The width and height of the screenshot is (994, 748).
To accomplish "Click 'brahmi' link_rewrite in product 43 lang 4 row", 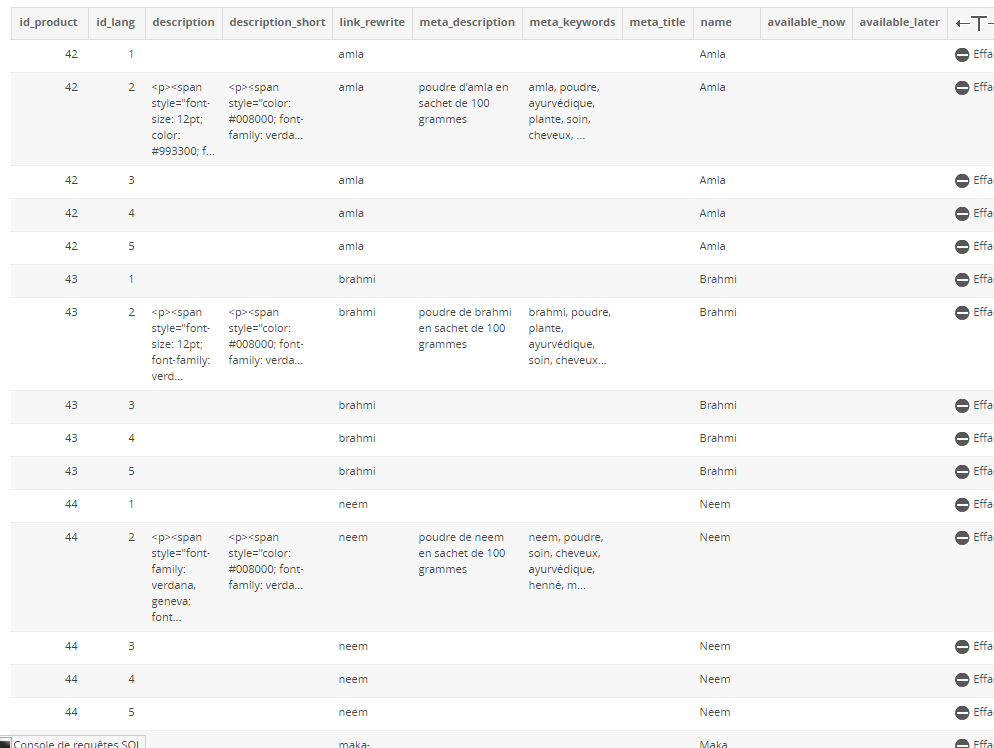I will pyautogui.click(x=356, y=439).
